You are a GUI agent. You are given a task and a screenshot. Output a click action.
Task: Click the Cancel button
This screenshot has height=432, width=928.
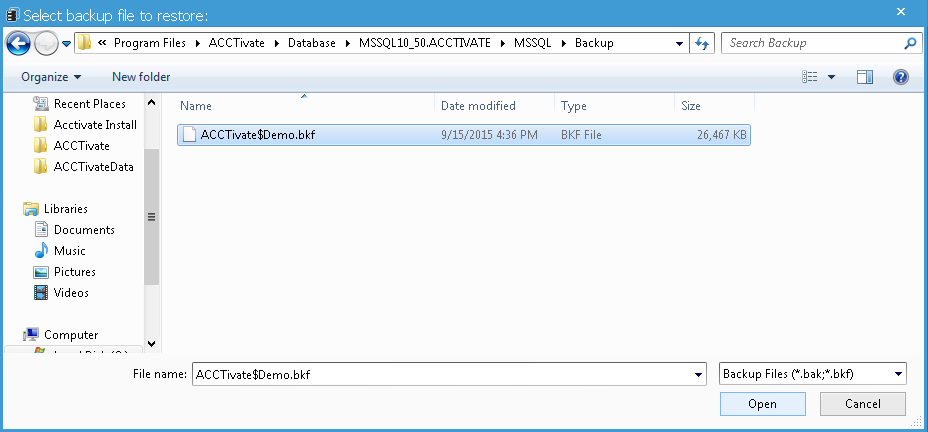pos(862,404)
